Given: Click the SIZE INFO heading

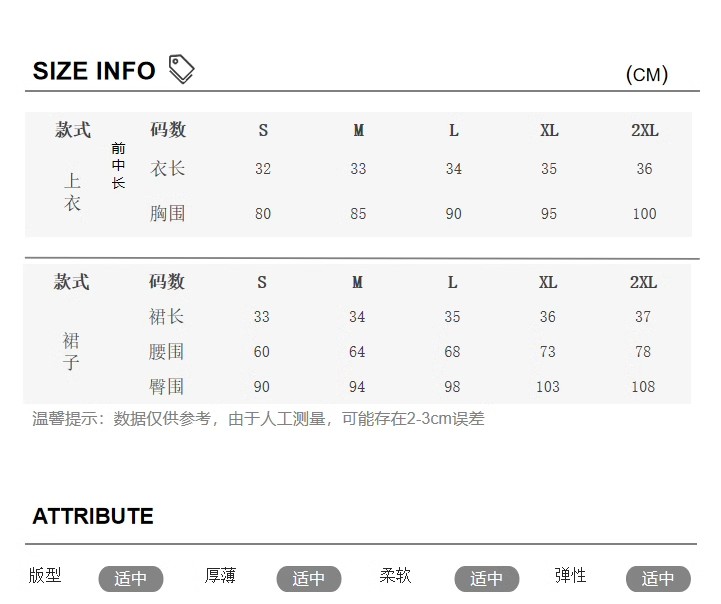Looking at the screenshot, I should click(94, 71).
